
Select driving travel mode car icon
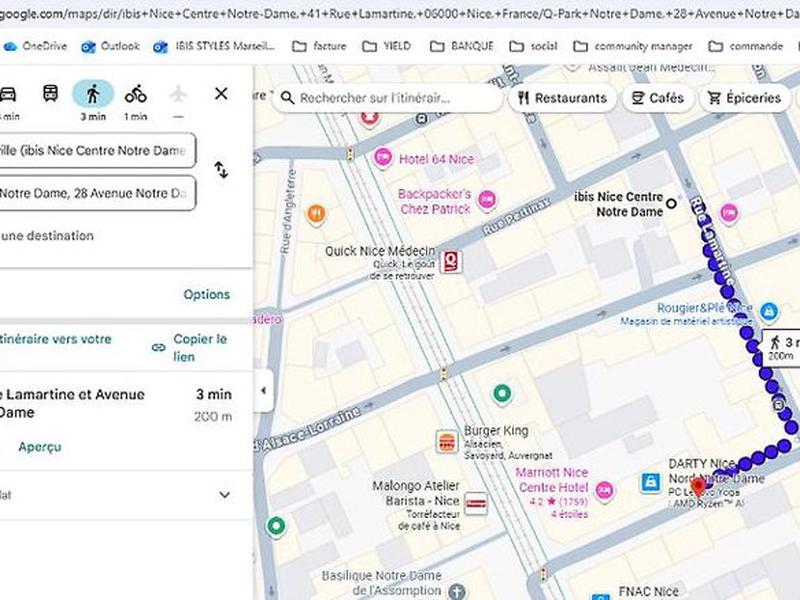(7, 94)
